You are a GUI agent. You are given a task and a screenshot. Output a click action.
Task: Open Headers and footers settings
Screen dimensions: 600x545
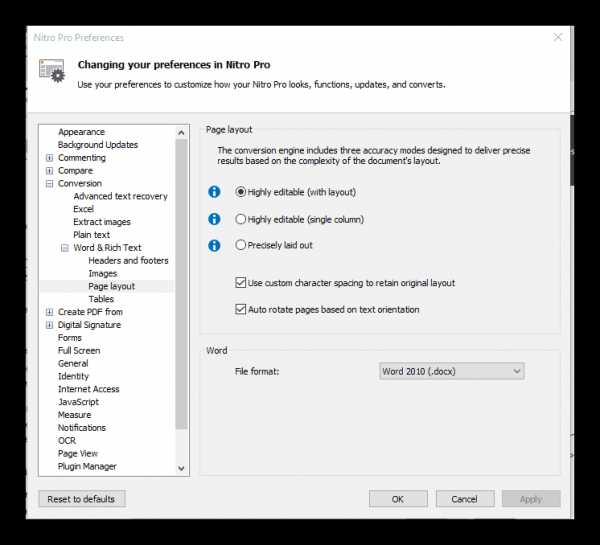pos(128,261)
